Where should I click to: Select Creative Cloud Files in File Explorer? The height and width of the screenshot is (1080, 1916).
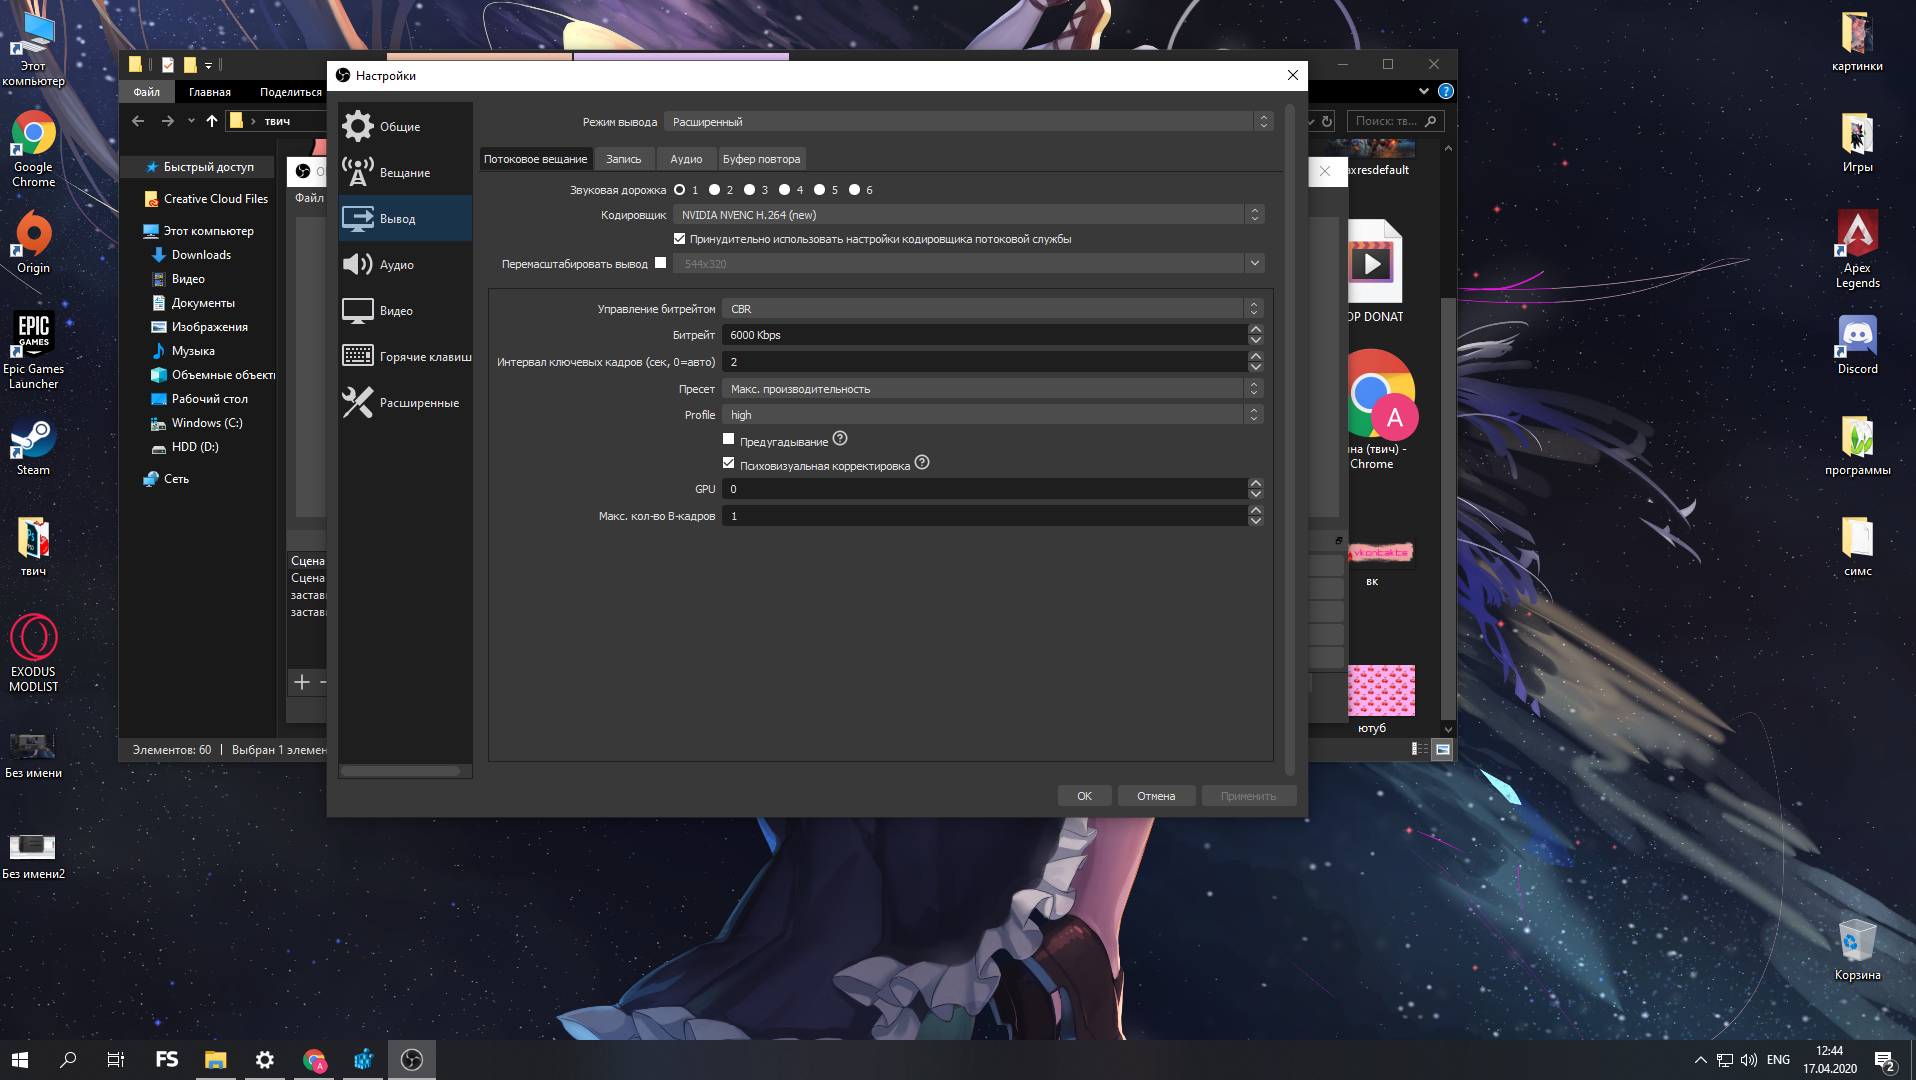click(215, 199)
